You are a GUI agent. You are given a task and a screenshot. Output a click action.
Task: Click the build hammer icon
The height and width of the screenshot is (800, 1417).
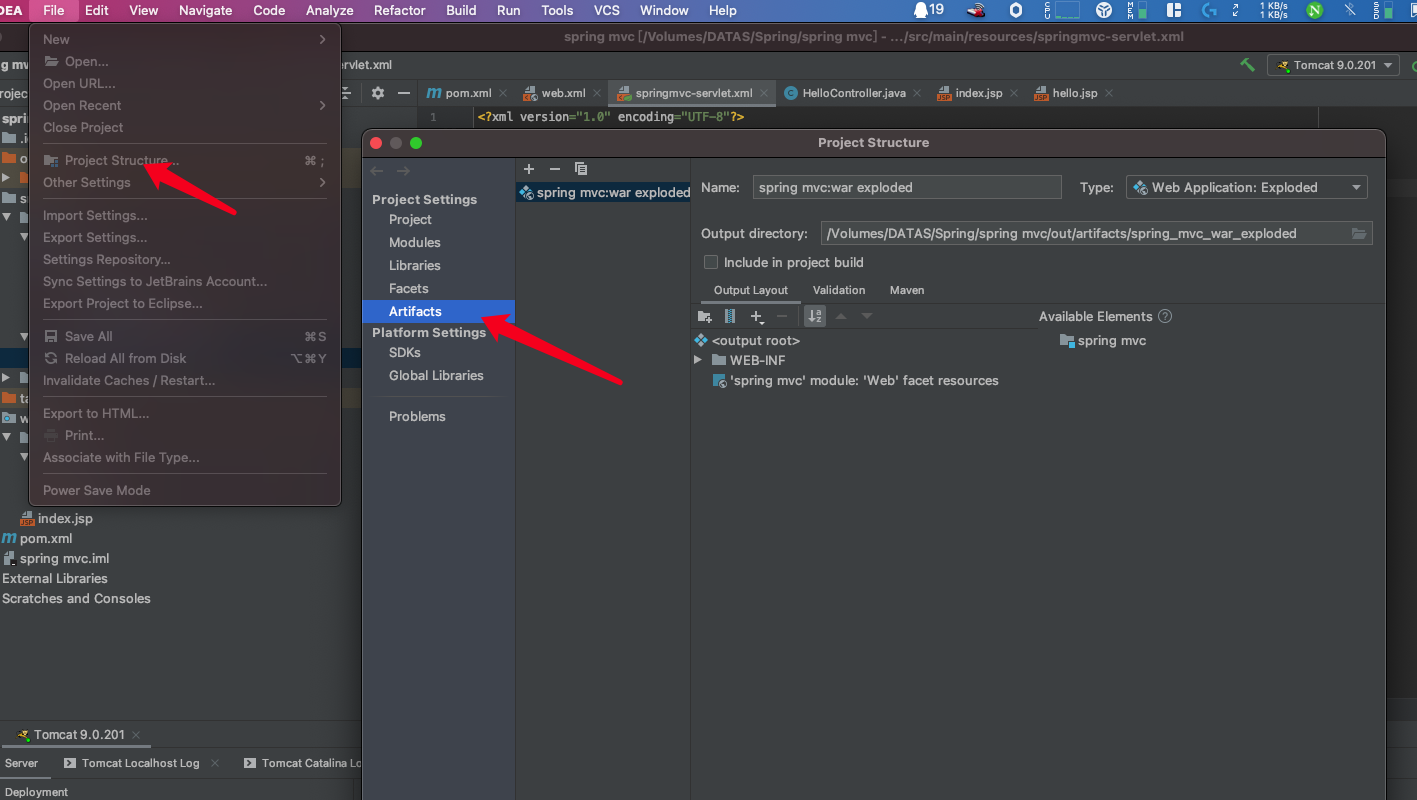point(1247,65)
